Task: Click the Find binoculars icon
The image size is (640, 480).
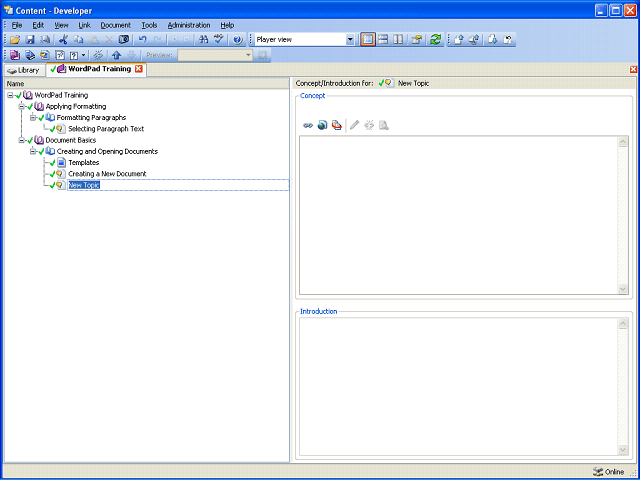Action: point(203,40)
